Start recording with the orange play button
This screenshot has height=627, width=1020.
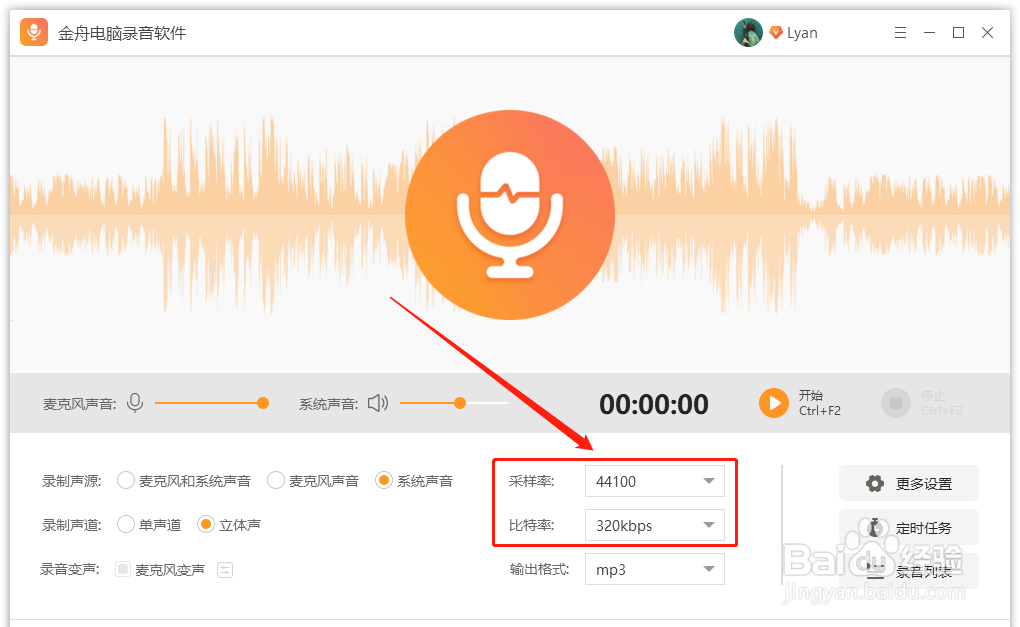[774, 403]
